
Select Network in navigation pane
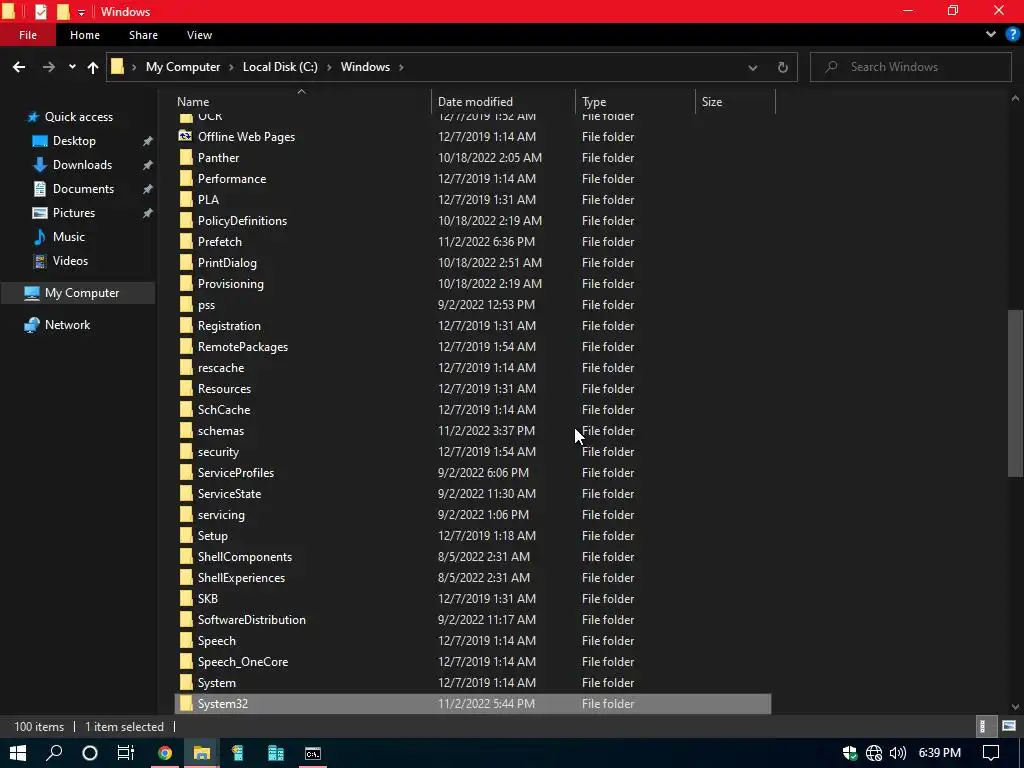(x=67, y=325)
